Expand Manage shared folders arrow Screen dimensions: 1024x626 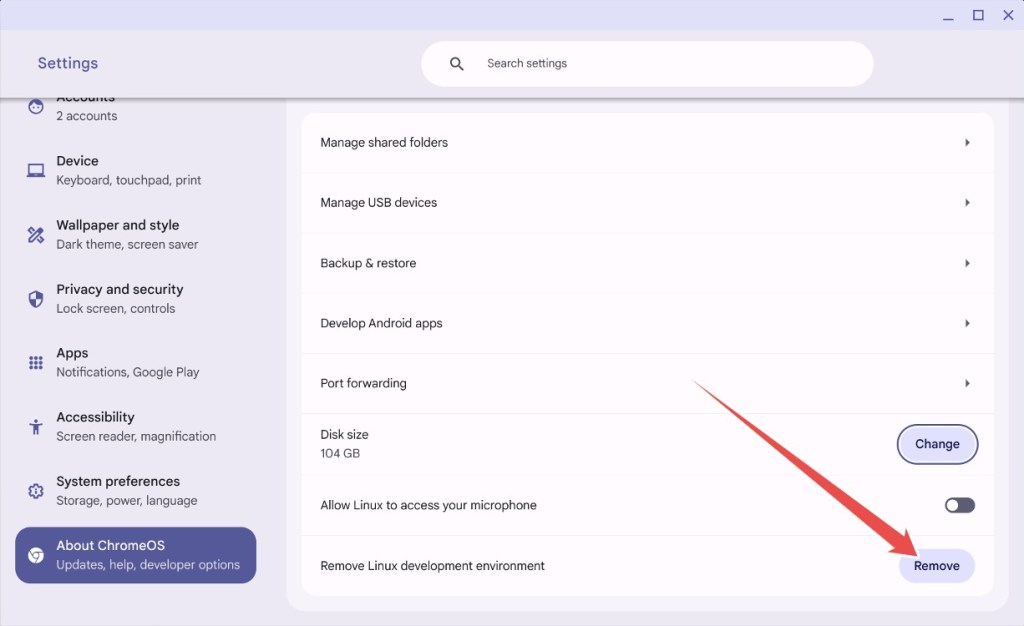[967, 142]
